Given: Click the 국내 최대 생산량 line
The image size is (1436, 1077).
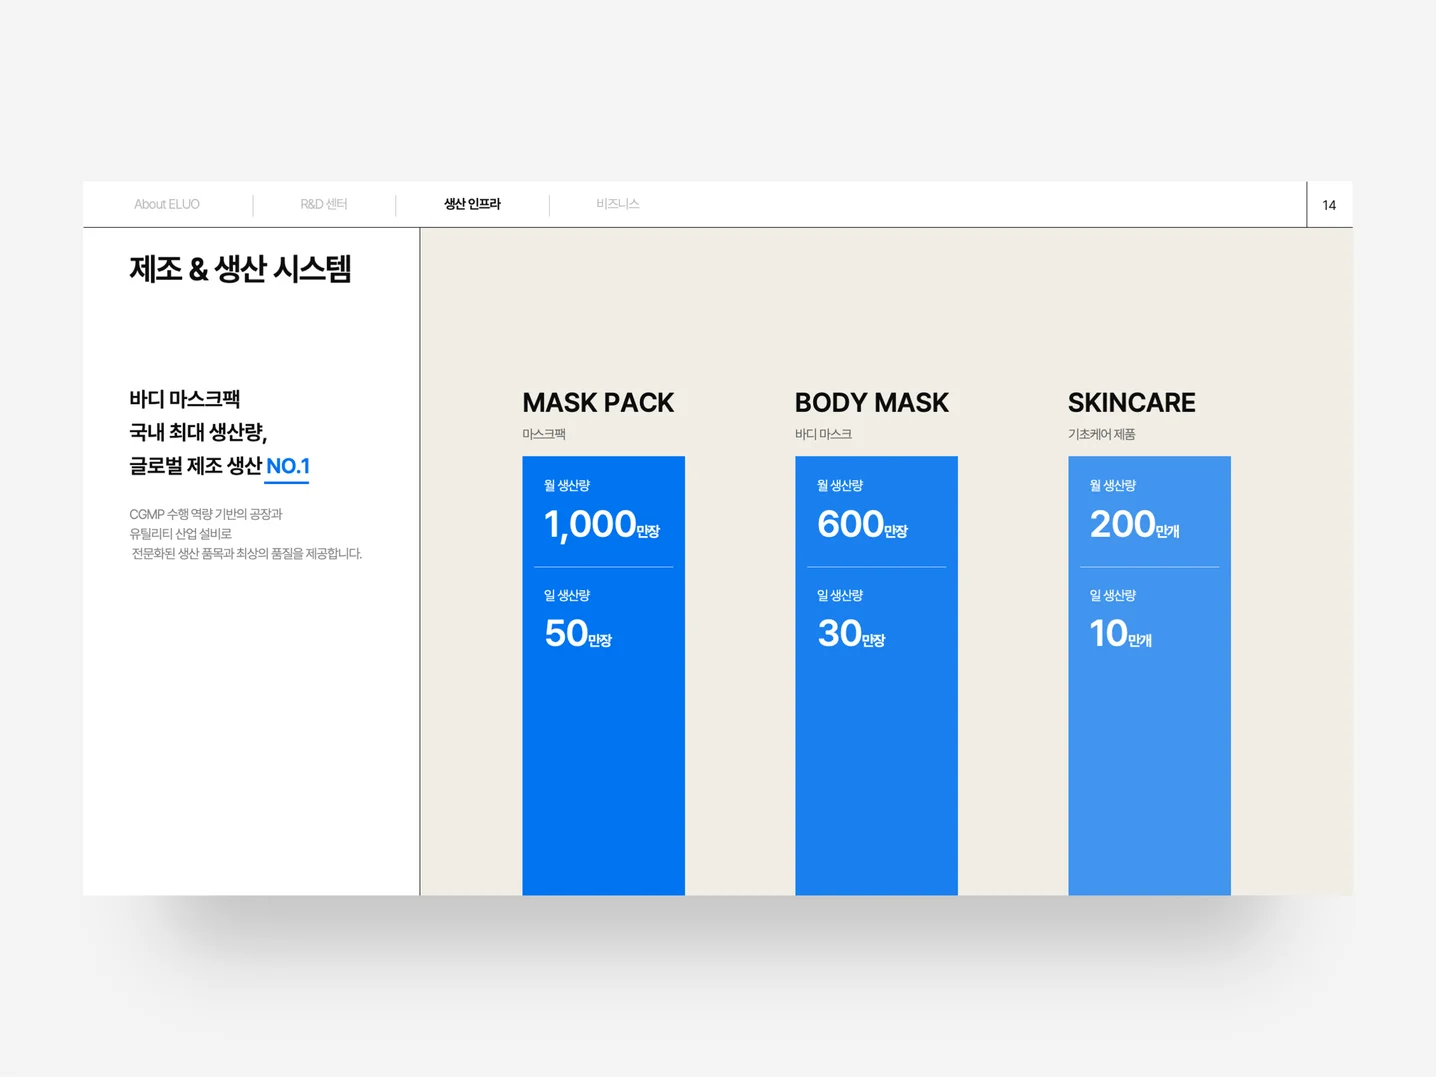Looking at the screenshot, I should [198, 432].
